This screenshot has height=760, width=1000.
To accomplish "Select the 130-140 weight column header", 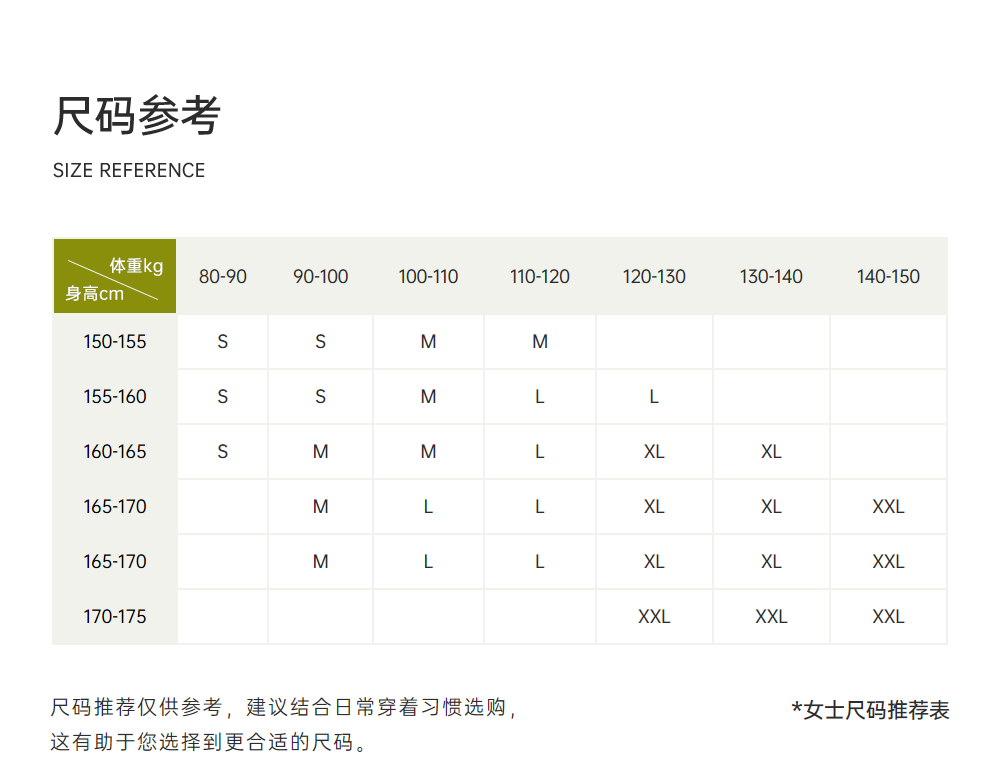I will click(x=771, y=277).
